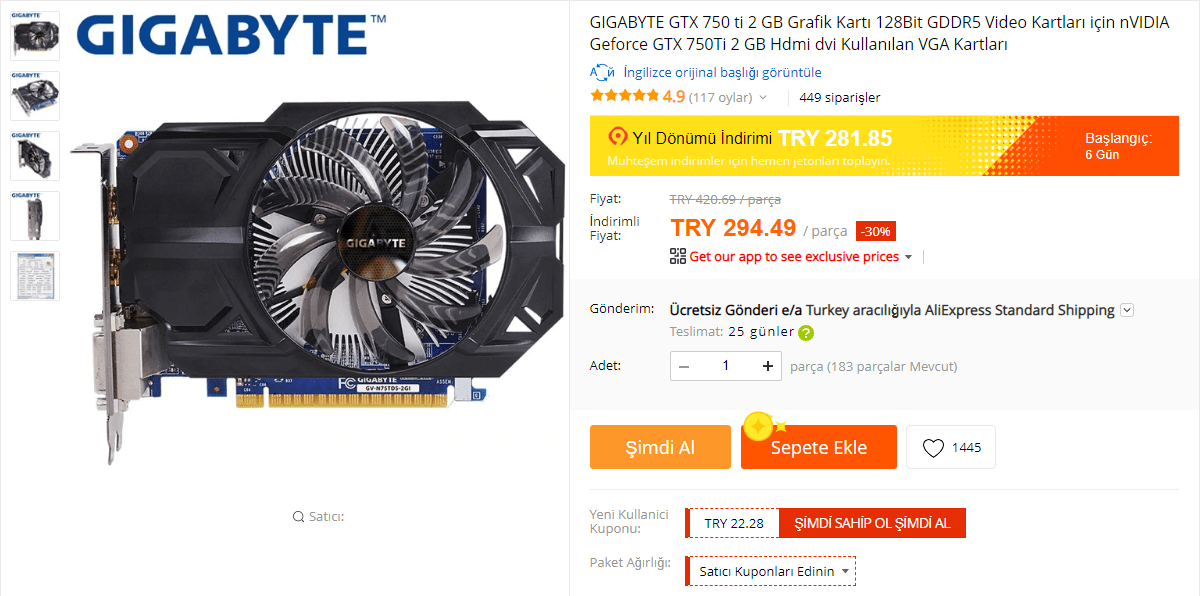1200x596 pixels.
Task: Expand the rating votes dropdown arrow
Action: tap(763, 98)
